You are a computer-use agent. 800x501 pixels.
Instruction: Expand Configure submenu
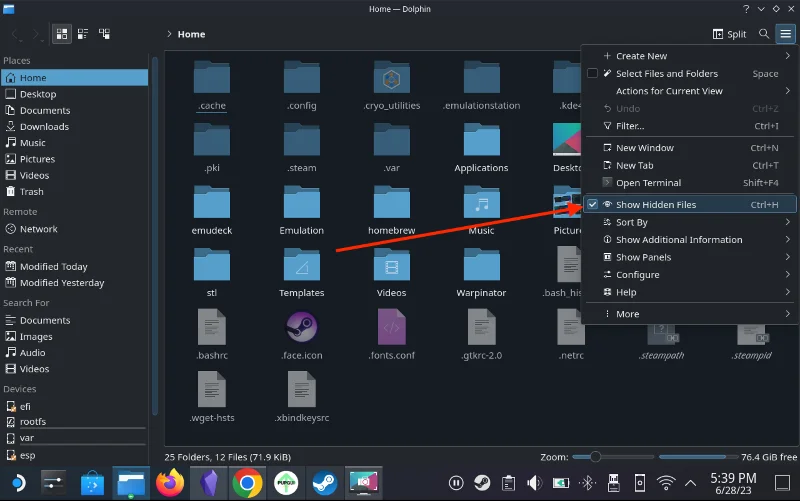(689, 274)
